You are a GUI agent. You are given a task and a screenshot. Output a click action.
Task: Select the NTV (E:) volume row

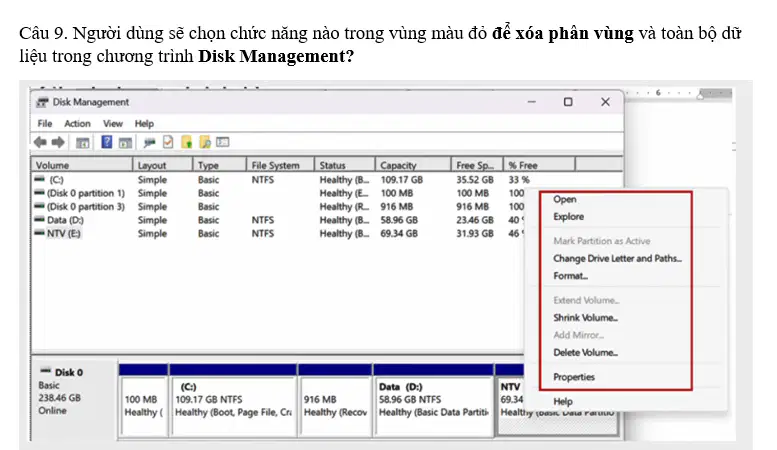279,233
